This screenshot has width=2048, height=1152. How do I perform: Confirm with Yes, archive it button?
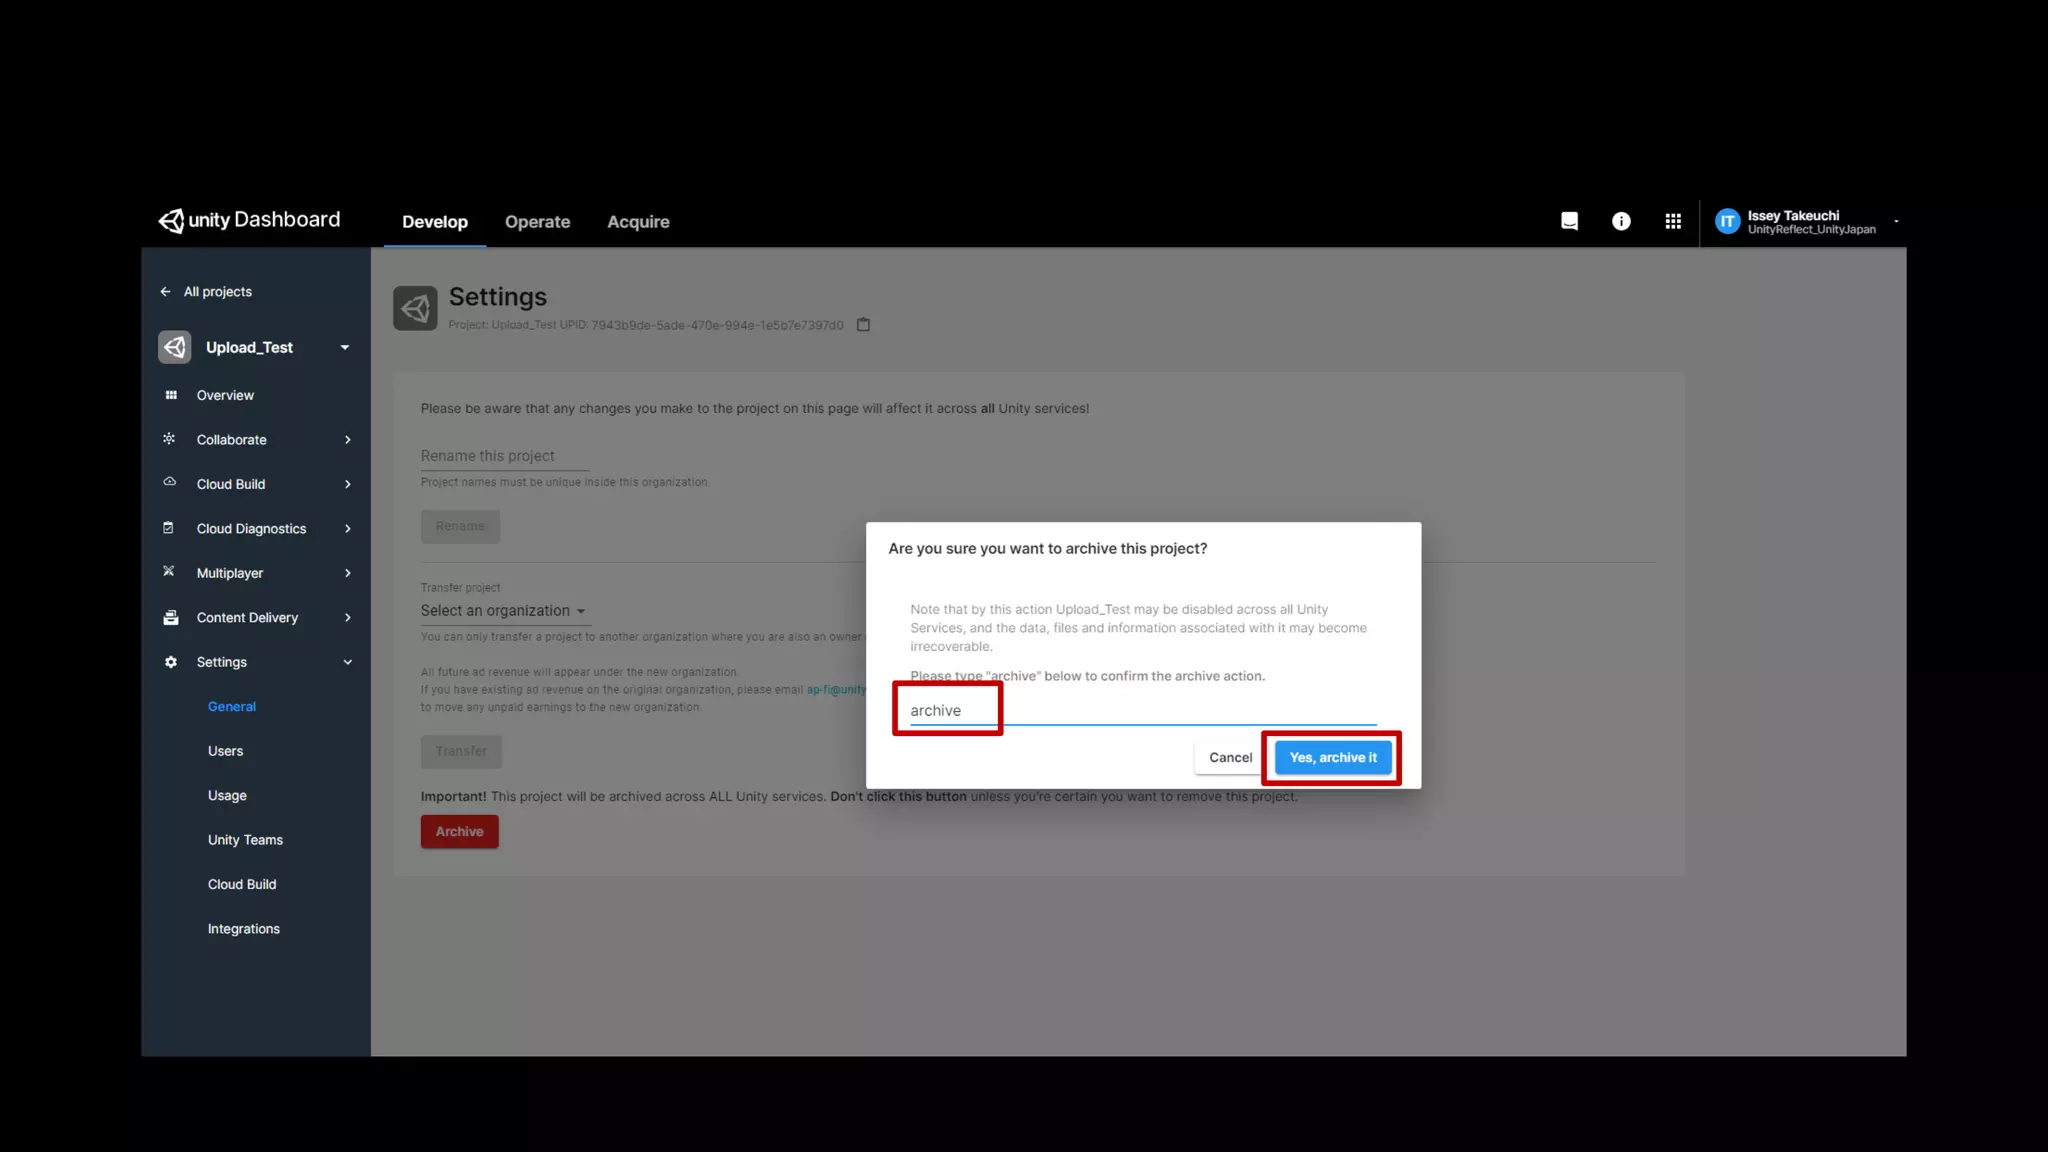[x=1332, y=758]
